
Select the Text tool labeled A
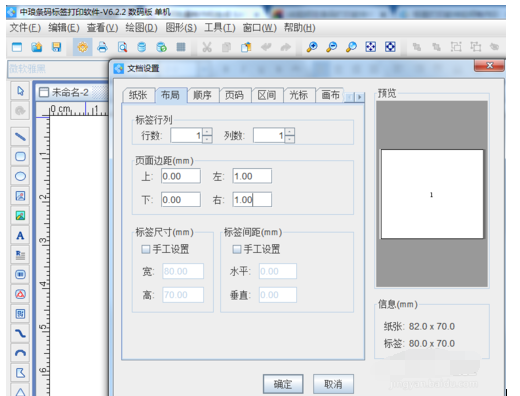pos(20,235)
